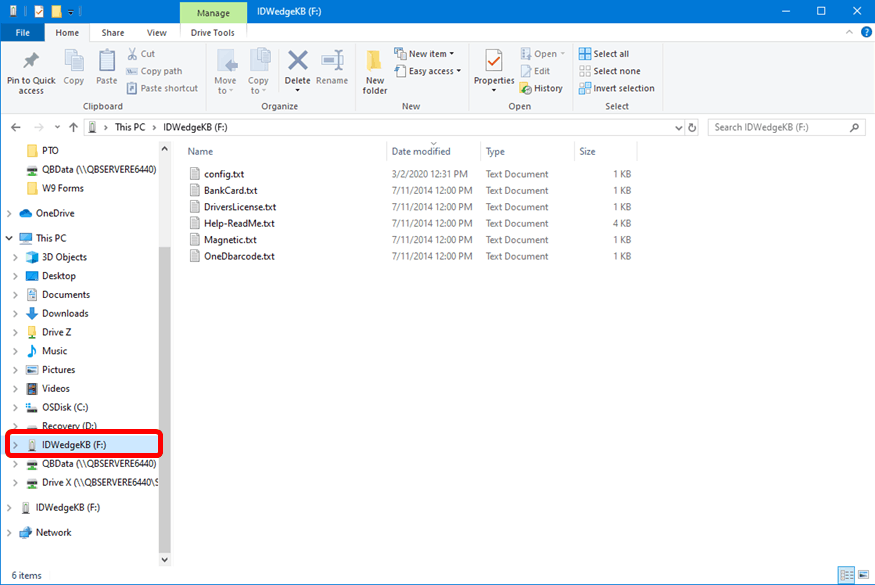
Task: Open OSDisk (C:) in navigation pane
Action: point(65,407)
